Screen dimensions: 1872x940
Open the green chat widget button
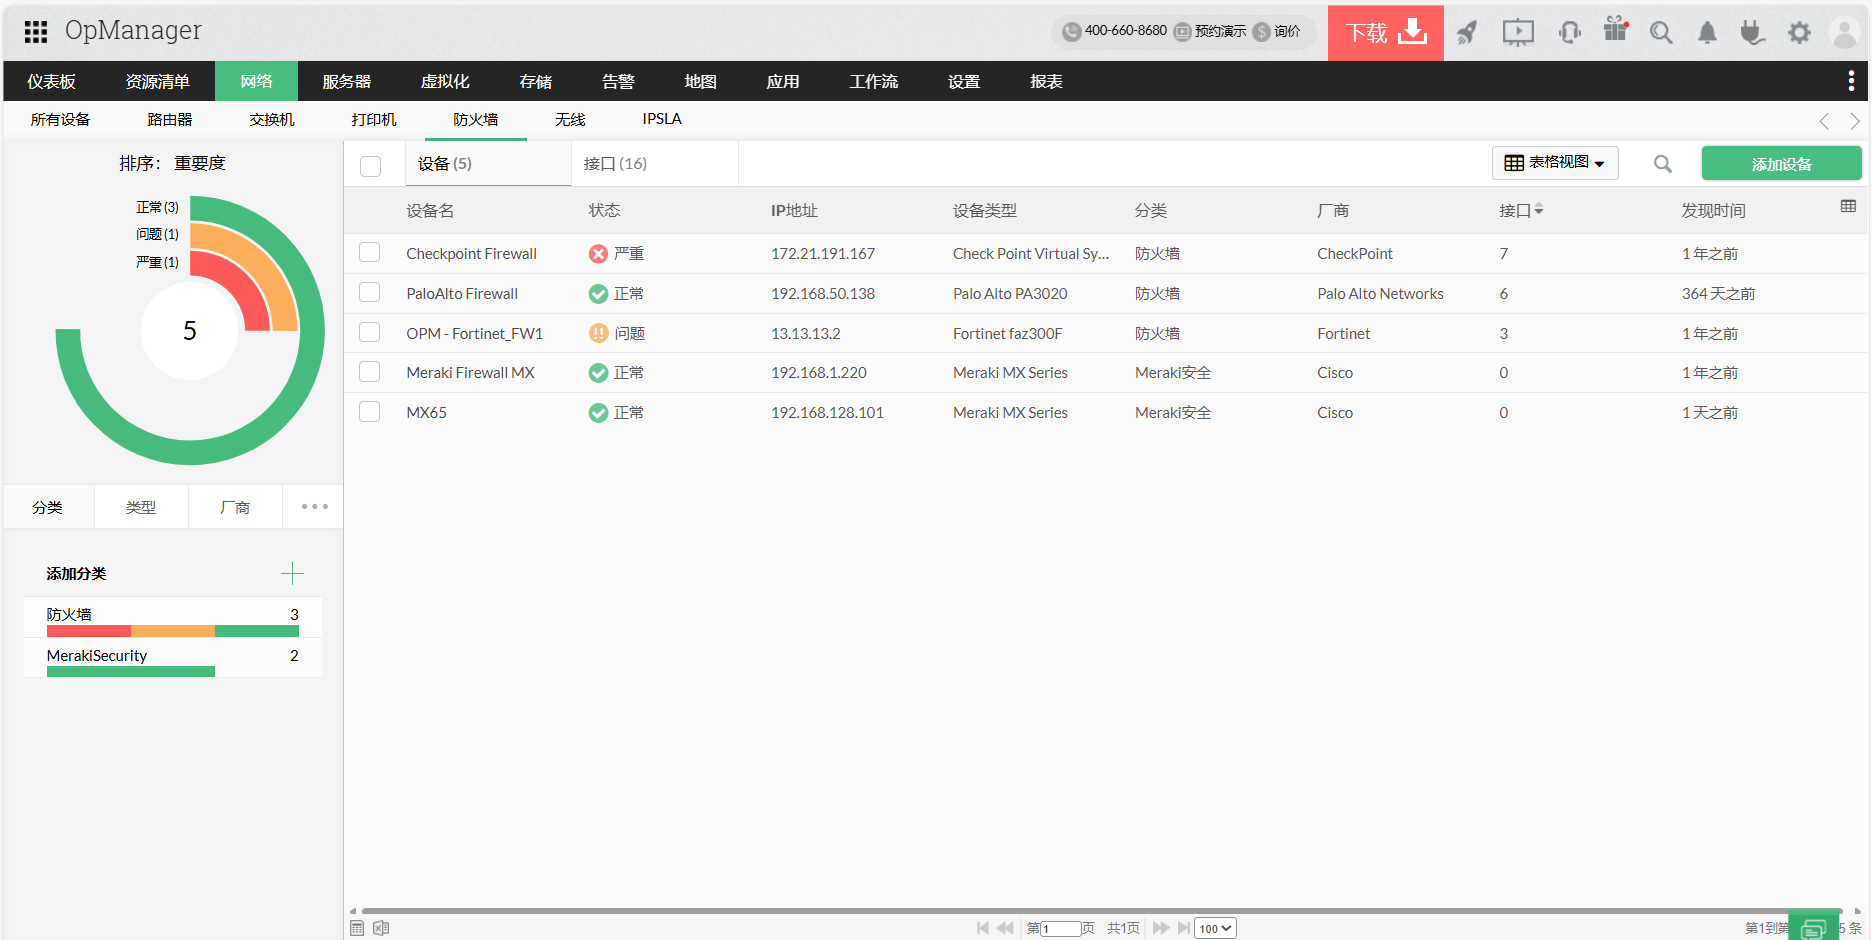point(1813,928)
